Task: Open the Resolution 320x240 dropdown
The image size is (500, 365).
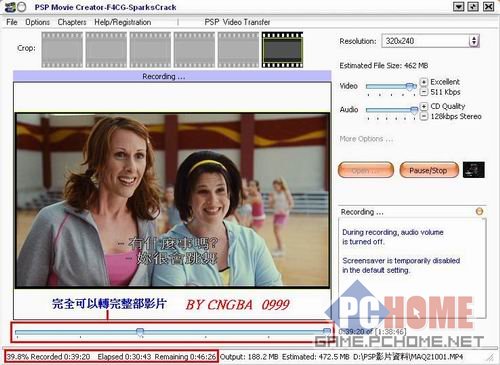Action: [x=430, y=41]
